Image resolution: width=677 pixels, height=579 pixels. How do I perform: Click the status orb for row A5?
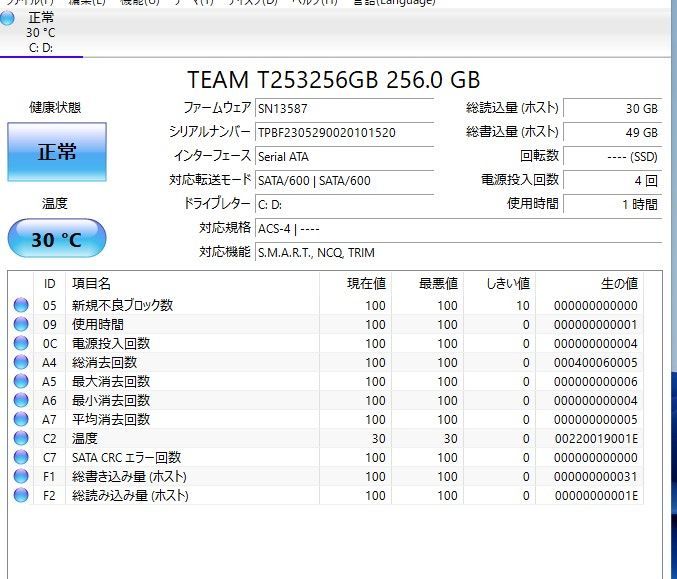[x=21, y=381]
